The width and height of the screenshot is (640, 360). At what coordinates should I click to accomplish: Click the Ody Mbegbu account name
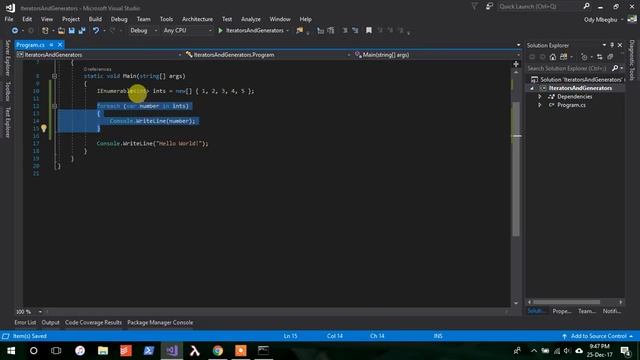pos(600,20)
